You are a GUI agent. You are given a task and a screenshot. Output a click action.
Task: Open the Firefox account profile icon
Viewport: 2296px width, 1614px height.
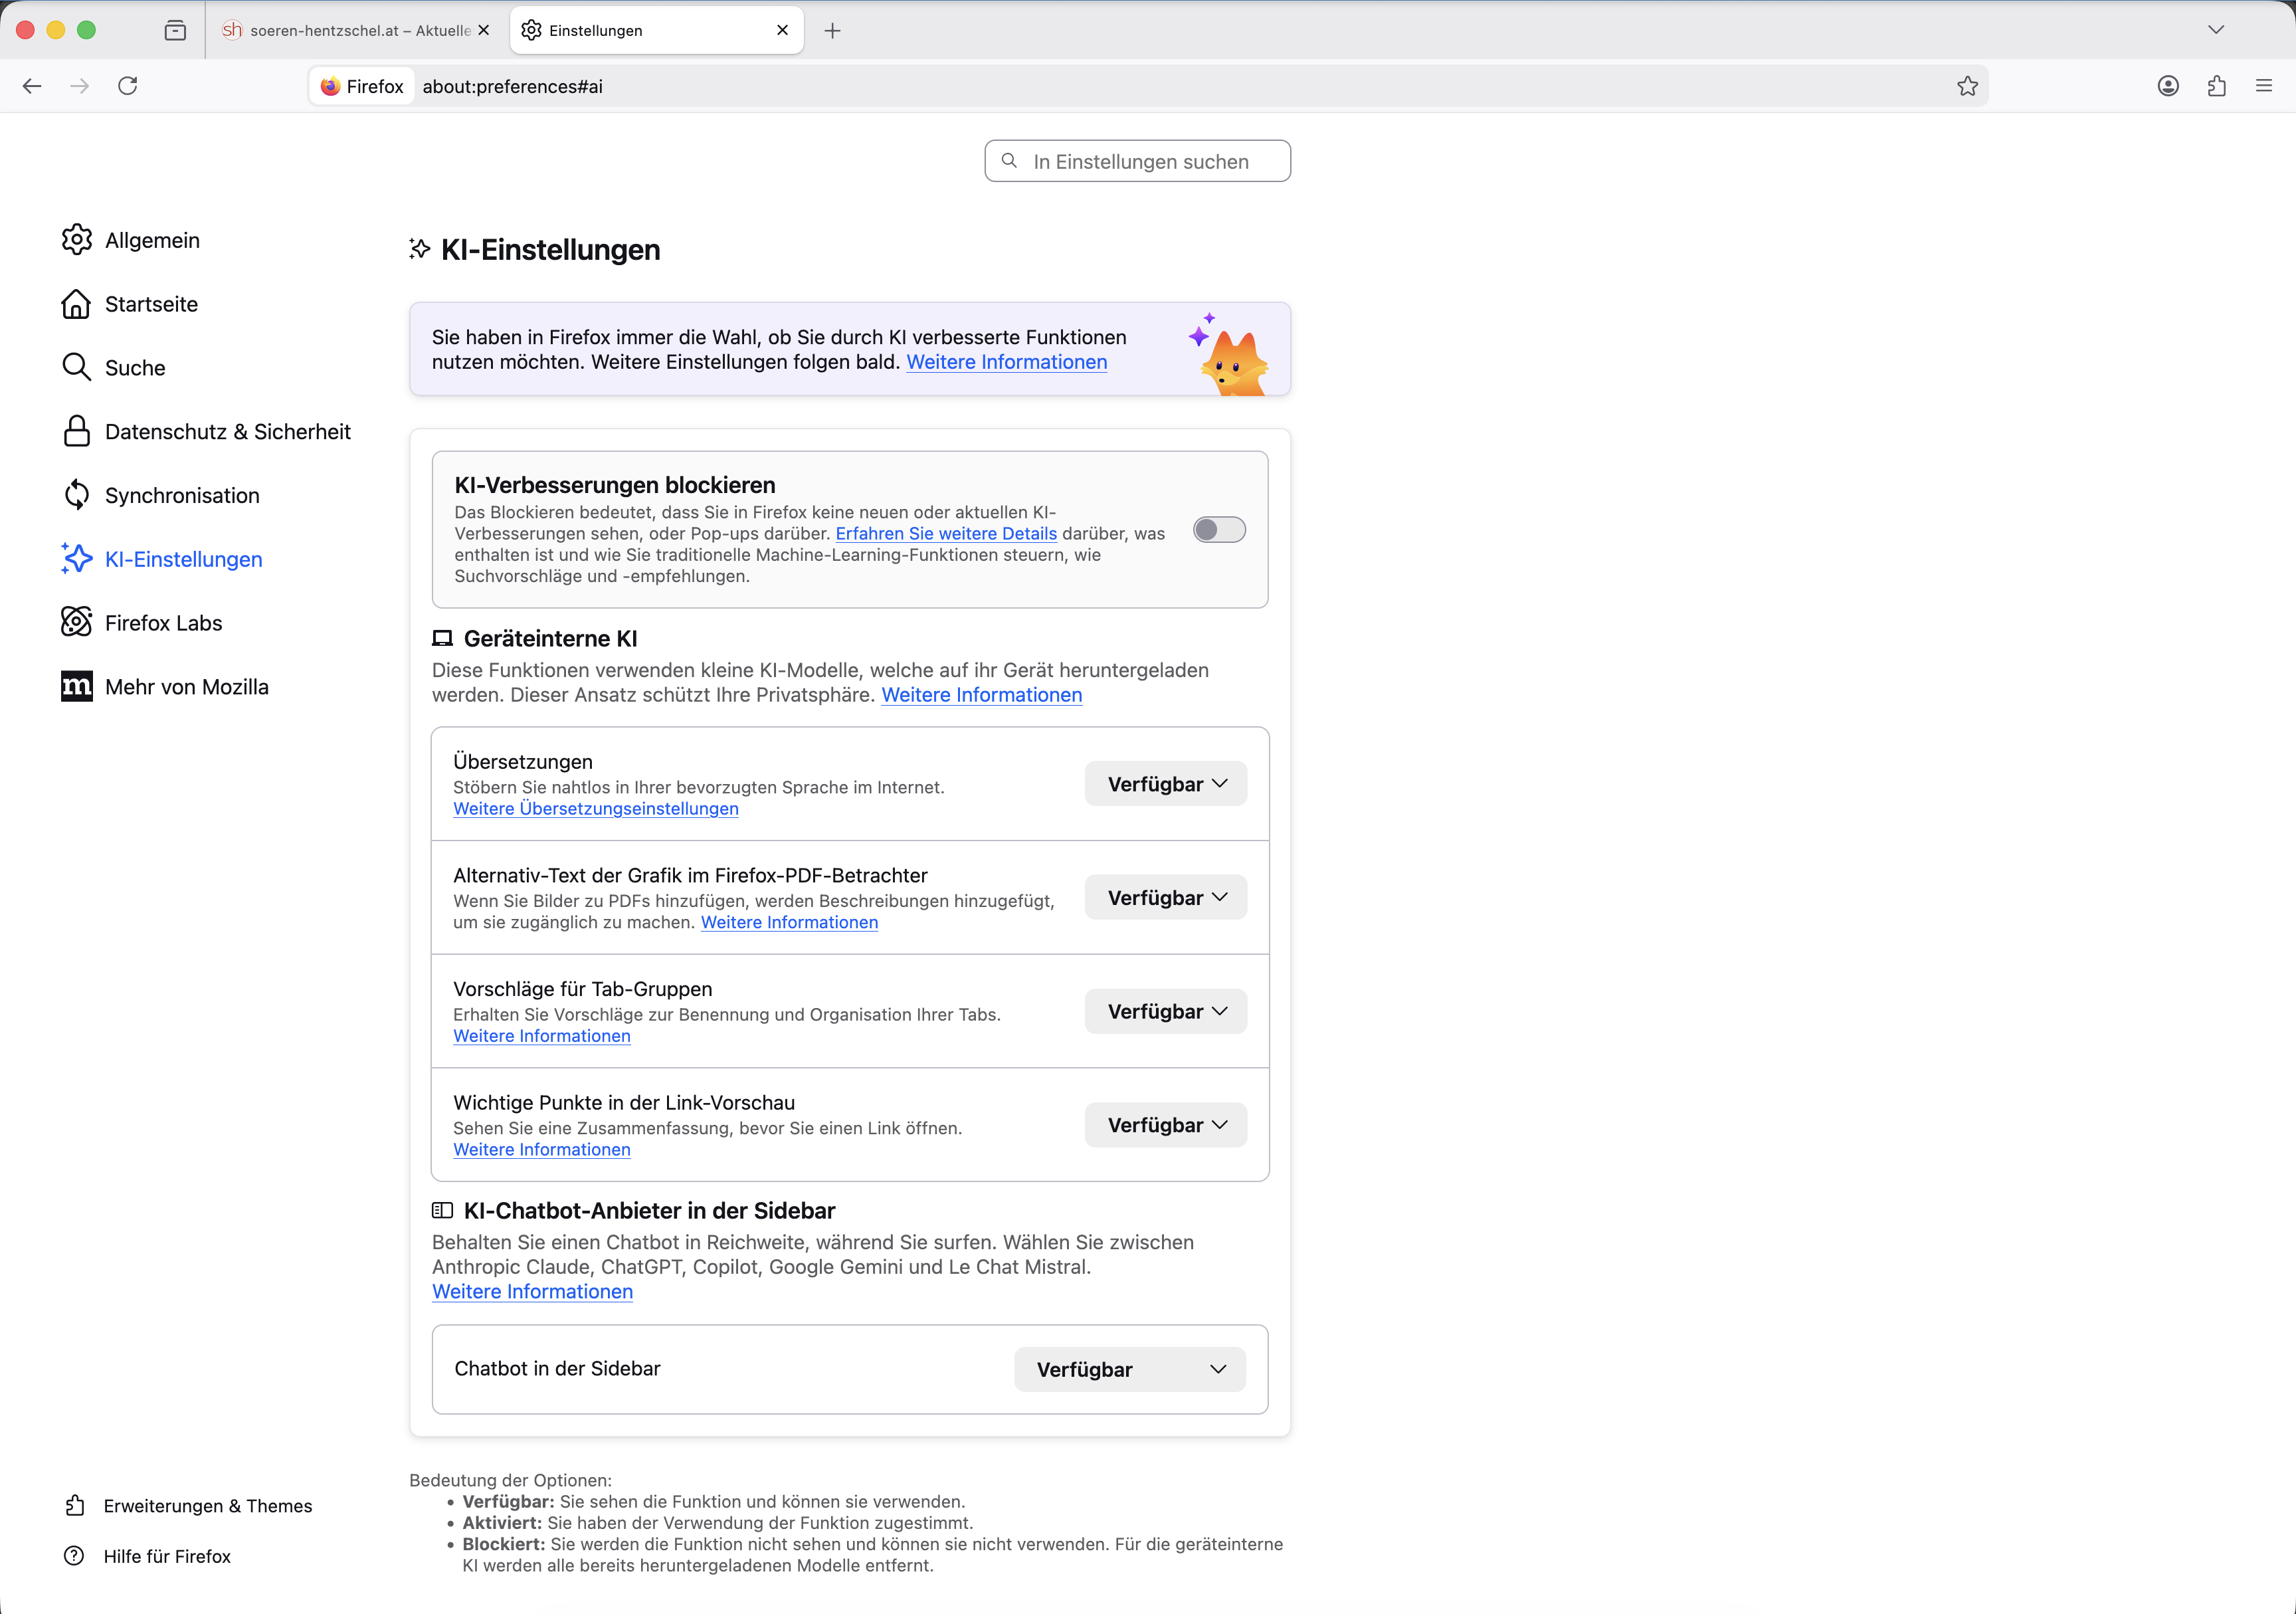[2167, 86]
